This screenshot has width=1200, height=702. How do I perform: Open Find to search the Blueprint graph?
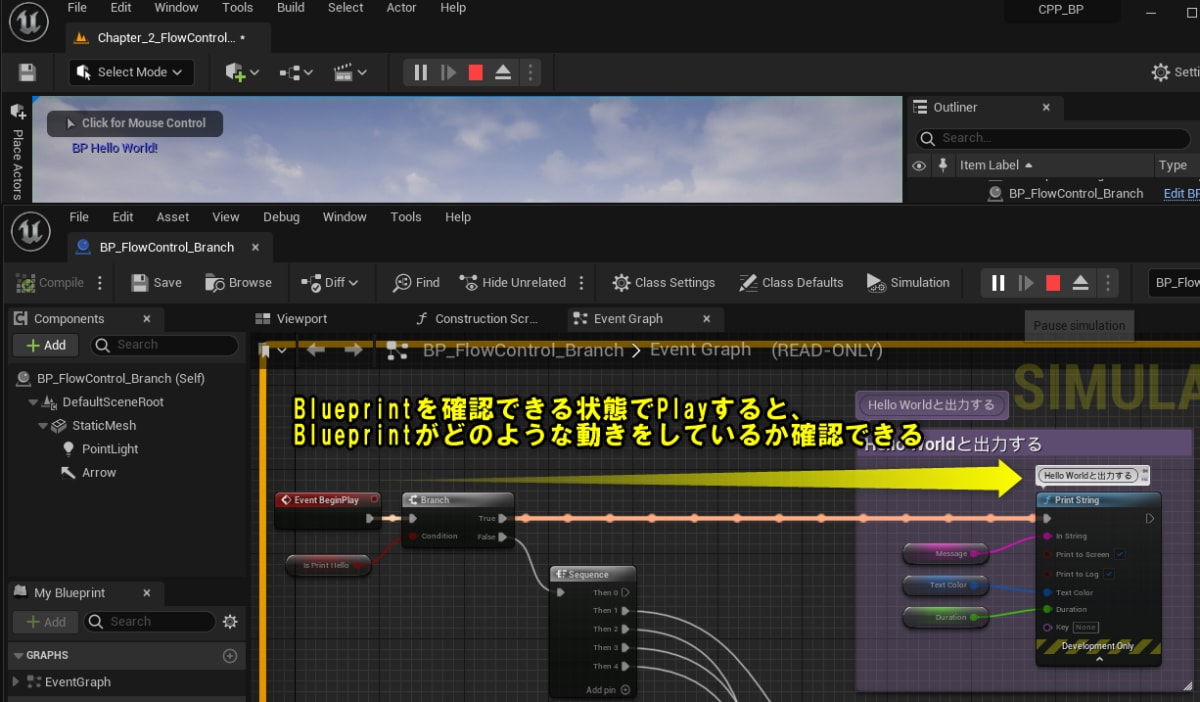click(x=415, y=282)
